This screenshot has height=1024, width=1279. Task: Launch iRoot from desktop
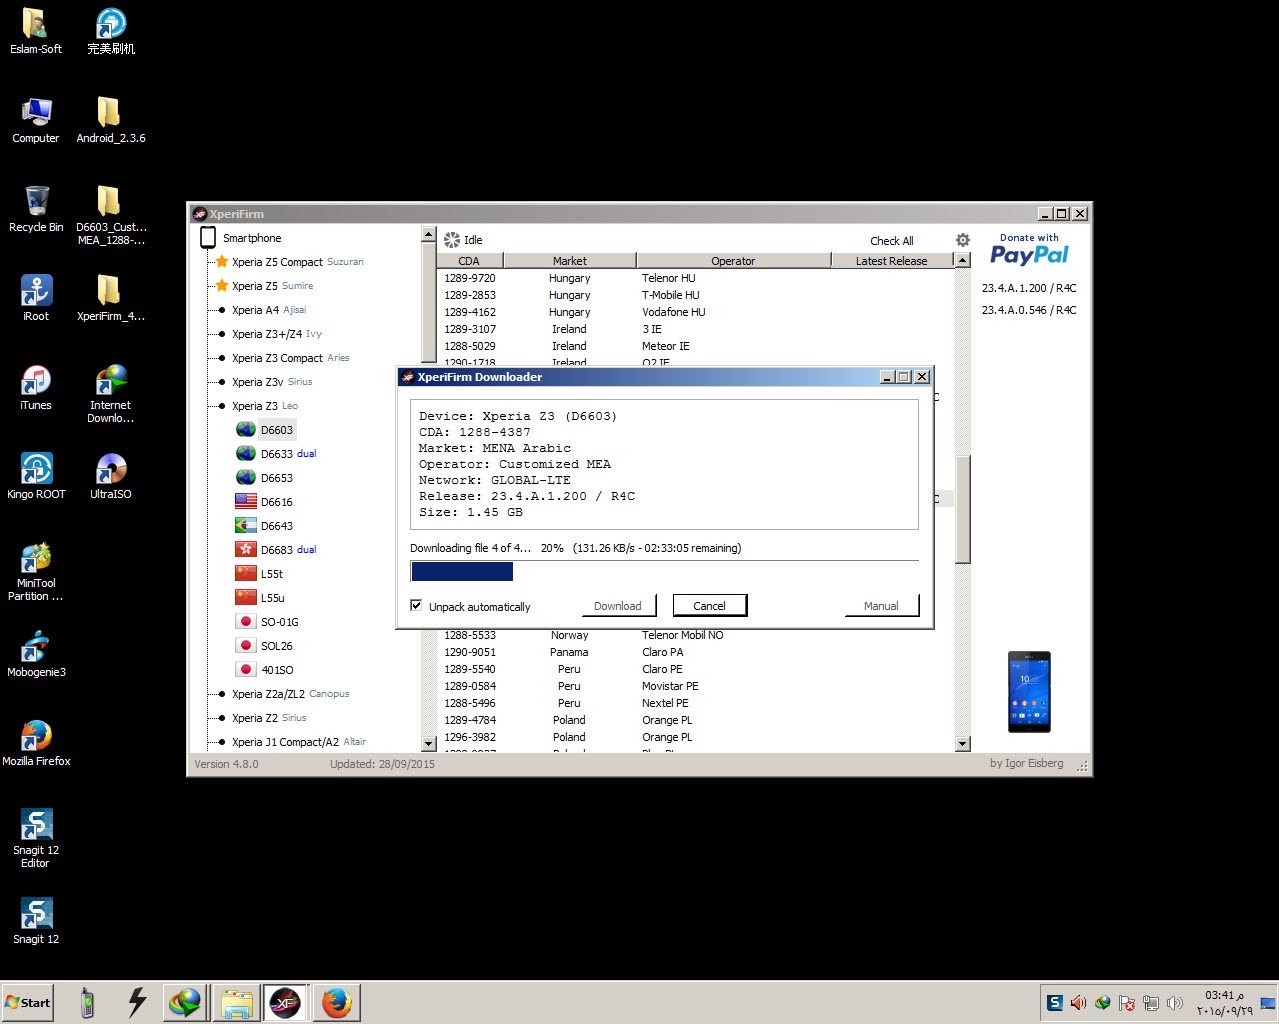click(36, 298)
